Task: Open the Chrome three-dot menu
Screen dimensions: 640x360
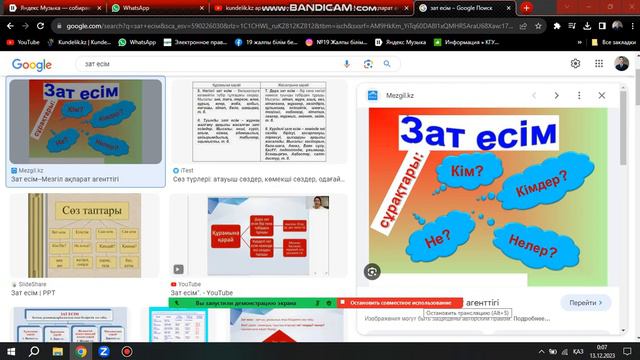Action: pyautogui.click(x=632, y=26)
